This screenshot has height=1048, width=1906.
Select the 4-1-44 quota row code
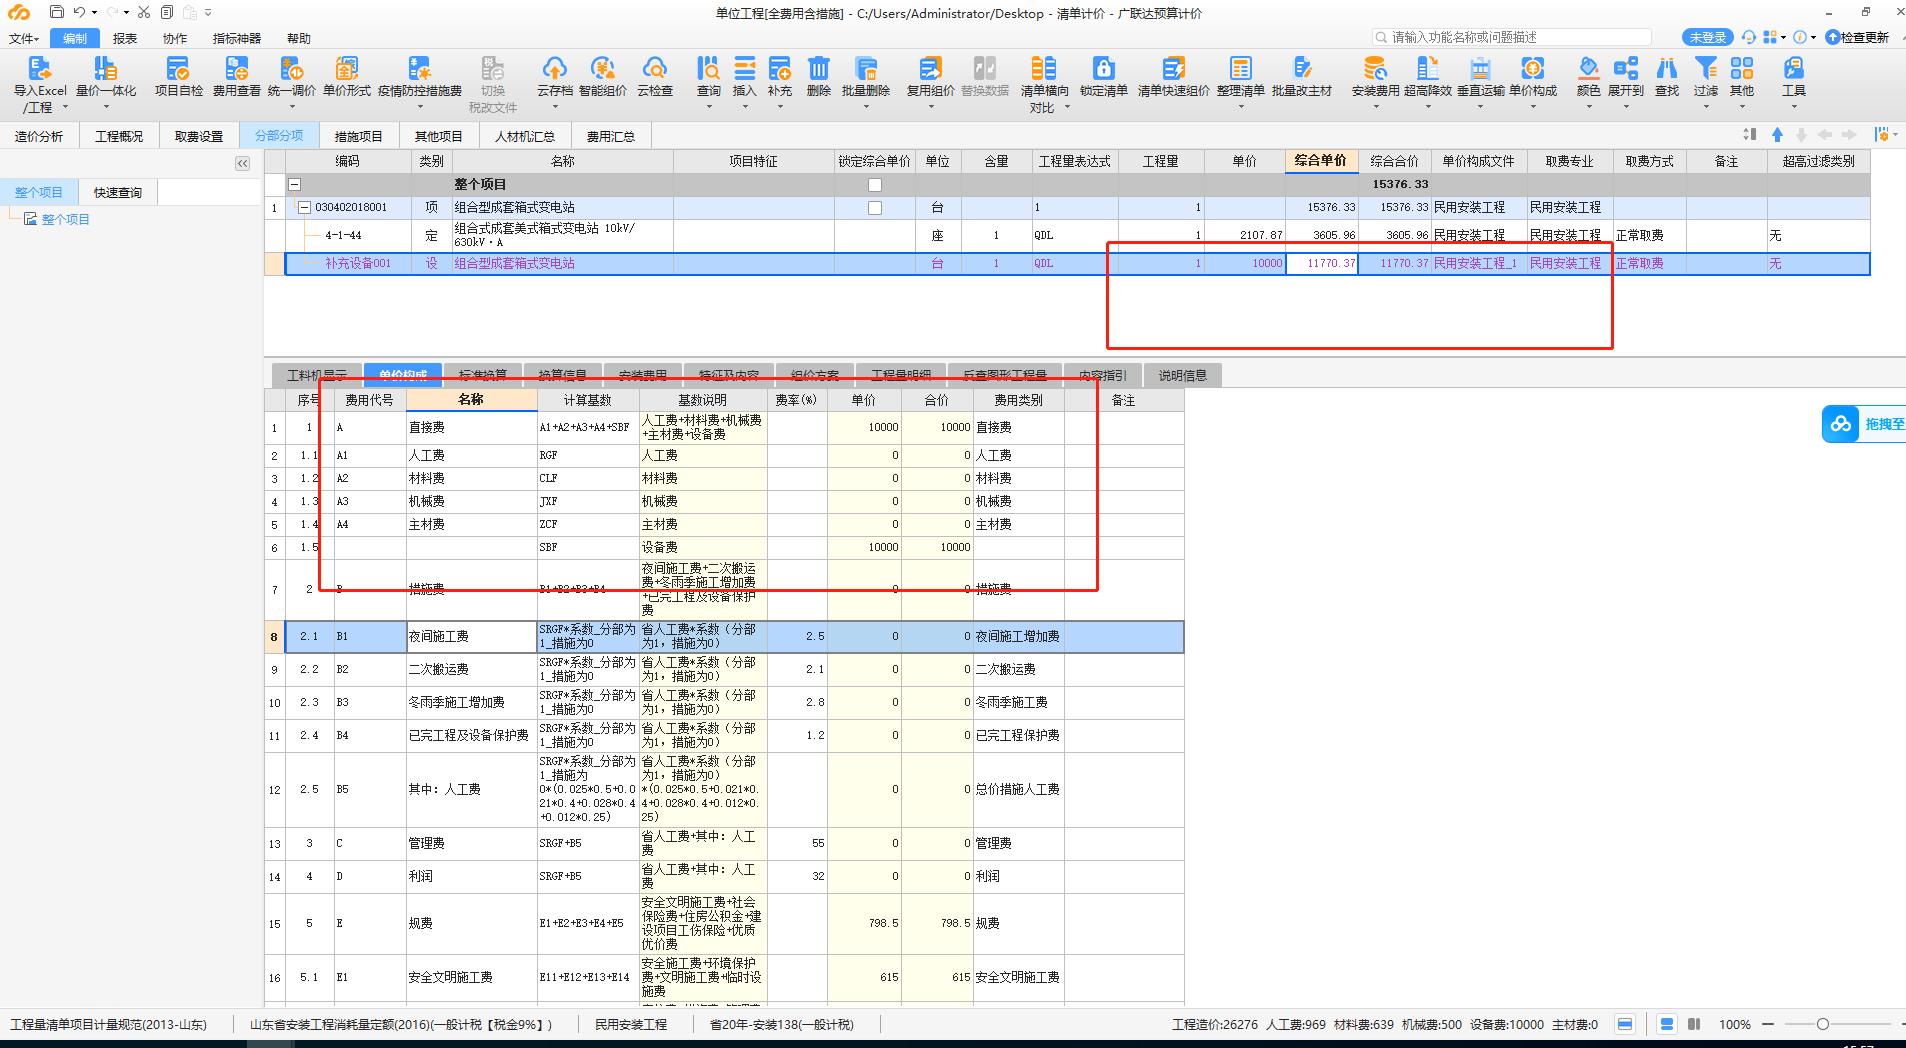pyautogui.click(x=343, y=236)
